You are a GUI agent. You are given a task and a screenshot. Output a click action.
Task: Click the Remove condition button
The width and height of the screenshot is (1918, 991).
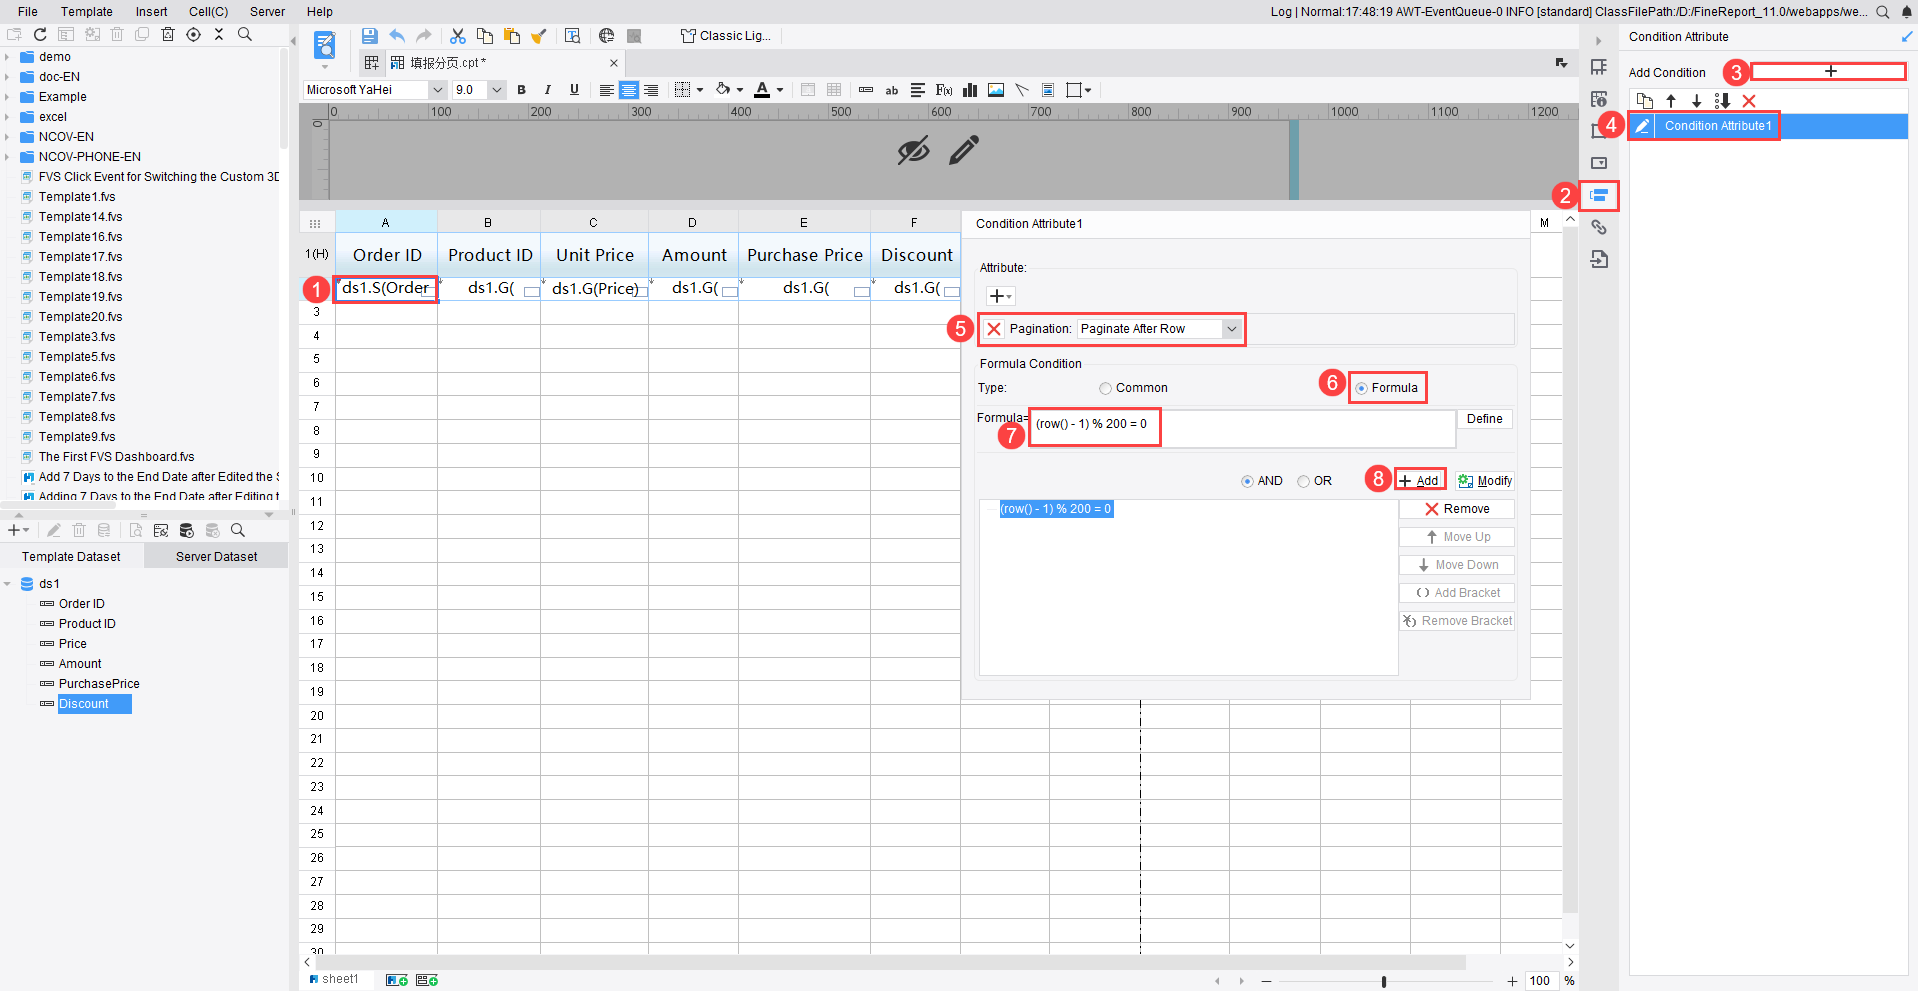[1457, 509]
